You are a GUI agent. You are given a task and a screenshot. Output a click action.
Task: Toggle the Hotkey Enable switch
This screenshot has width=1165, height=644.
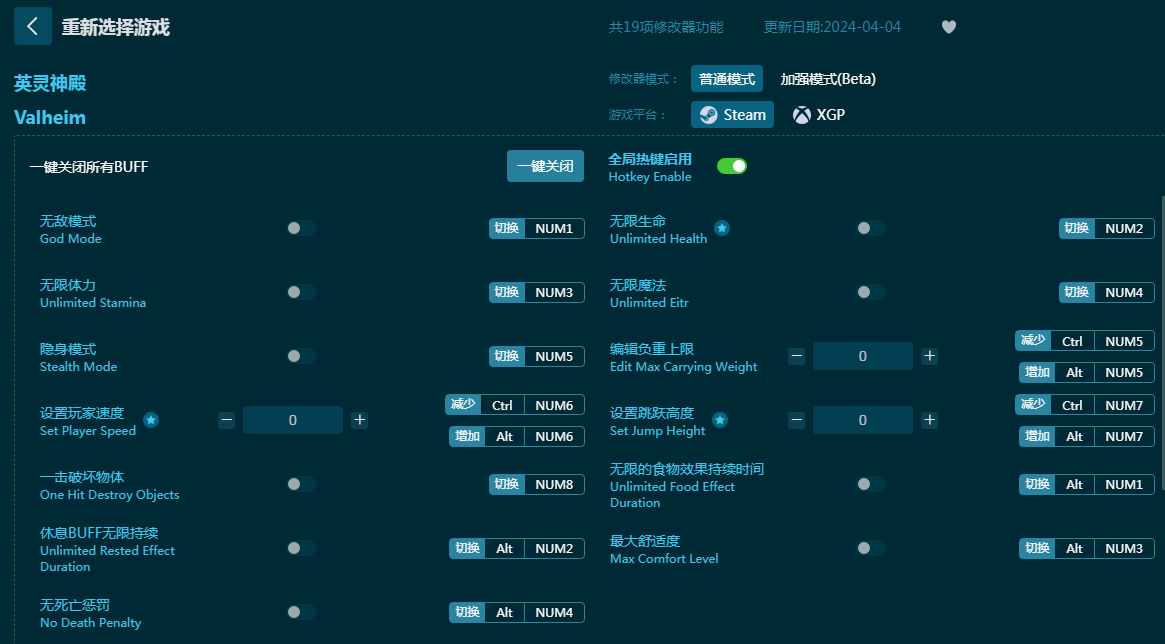pos(732,166)
